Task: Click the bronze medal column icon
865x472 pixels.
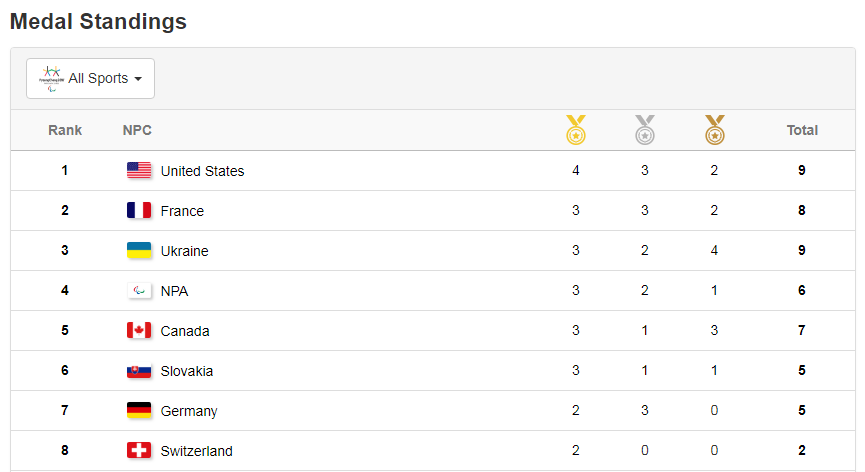Action: click(714, 130)
